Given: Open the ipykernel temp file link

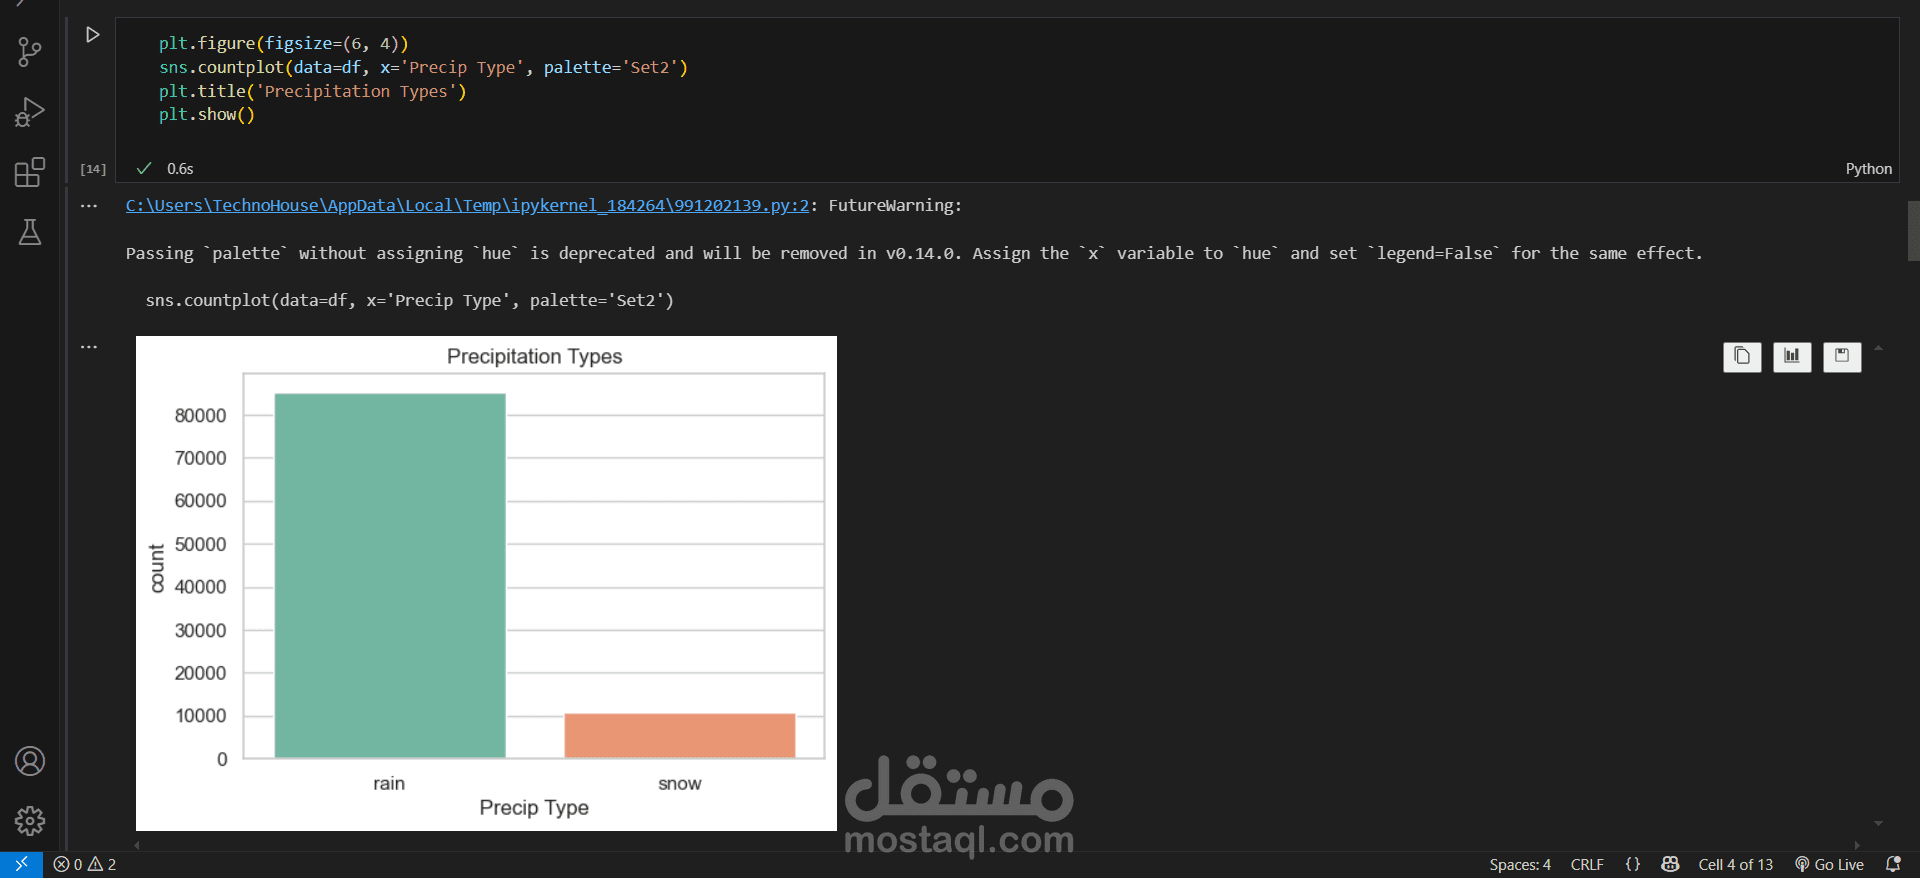Looking at the screenshot, I should tap(467, 205).
